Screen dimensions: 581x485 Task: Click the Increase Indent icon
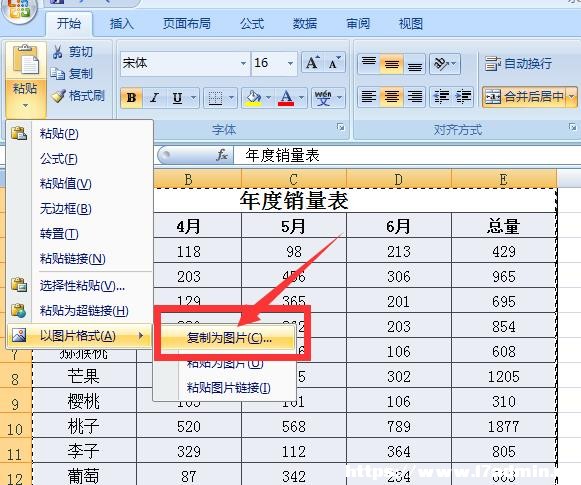[x=463, y=97]
